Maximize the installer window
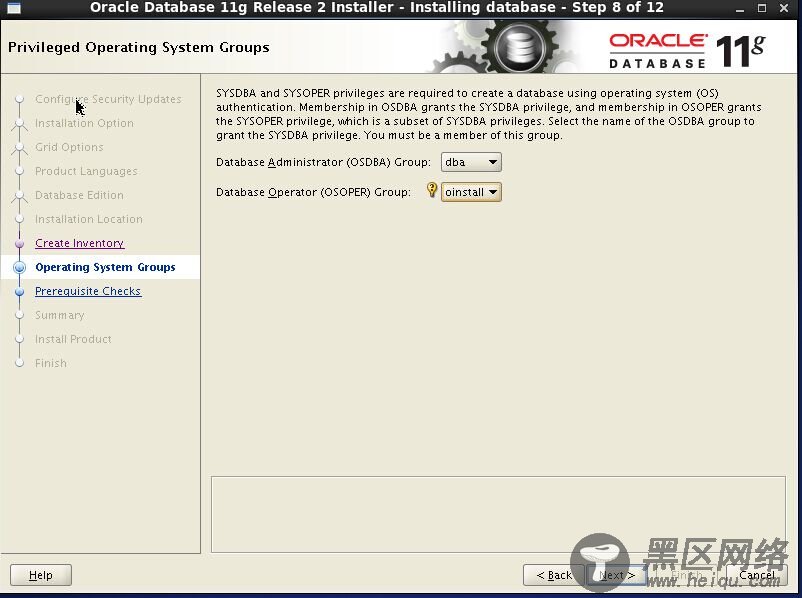The height and width of the screenshot is (598, 802). click(762, 8)
